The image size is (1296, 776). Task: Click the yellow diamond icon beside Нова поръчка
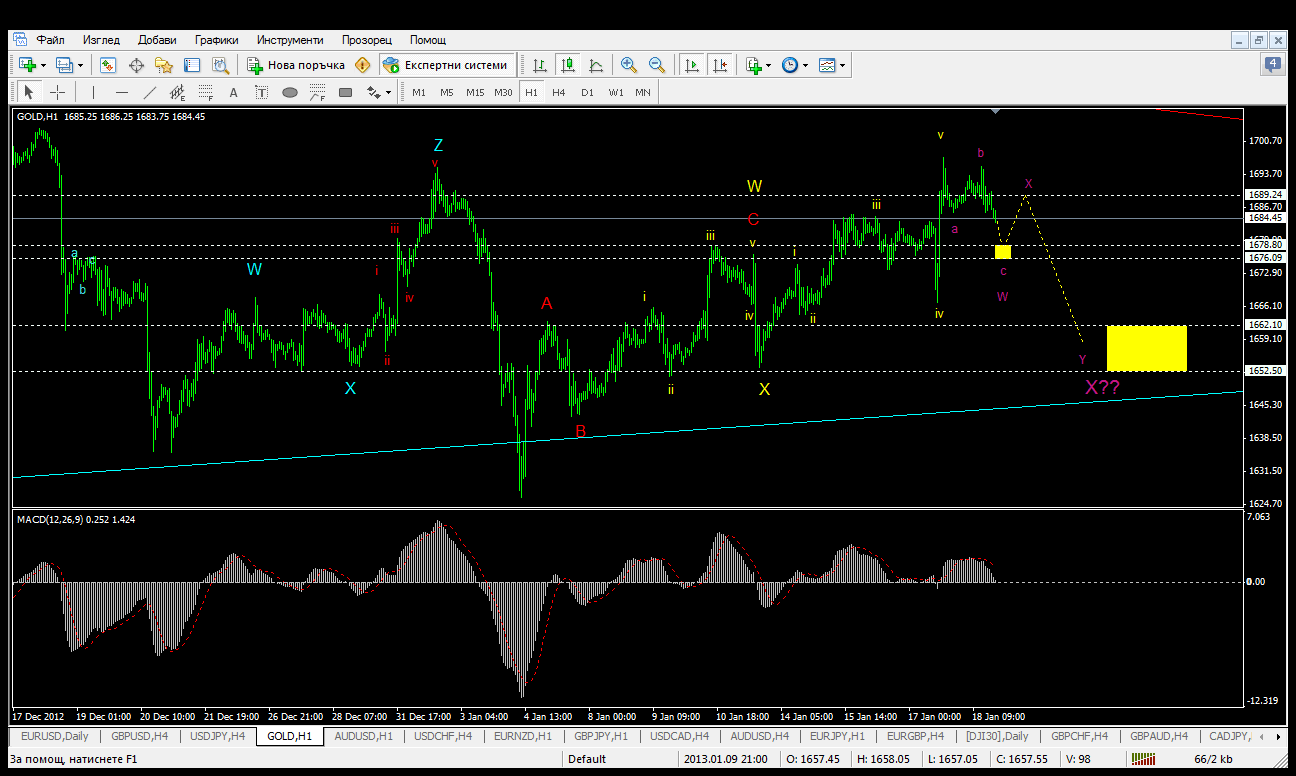click(x=362, y=65)
